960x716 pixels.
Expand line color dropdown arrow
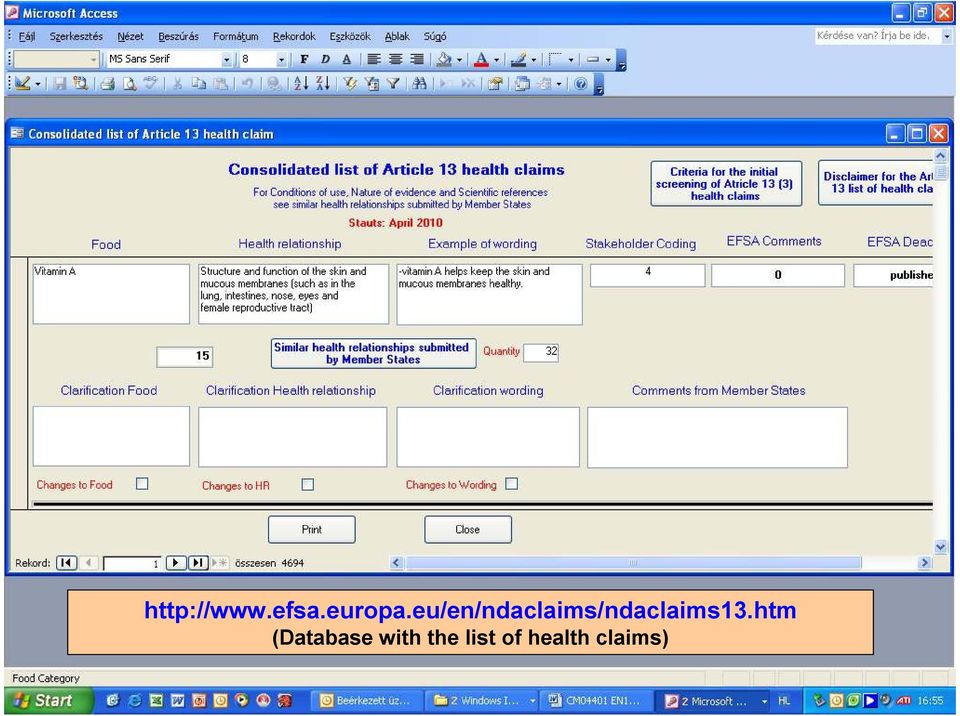tap(534, 59)
